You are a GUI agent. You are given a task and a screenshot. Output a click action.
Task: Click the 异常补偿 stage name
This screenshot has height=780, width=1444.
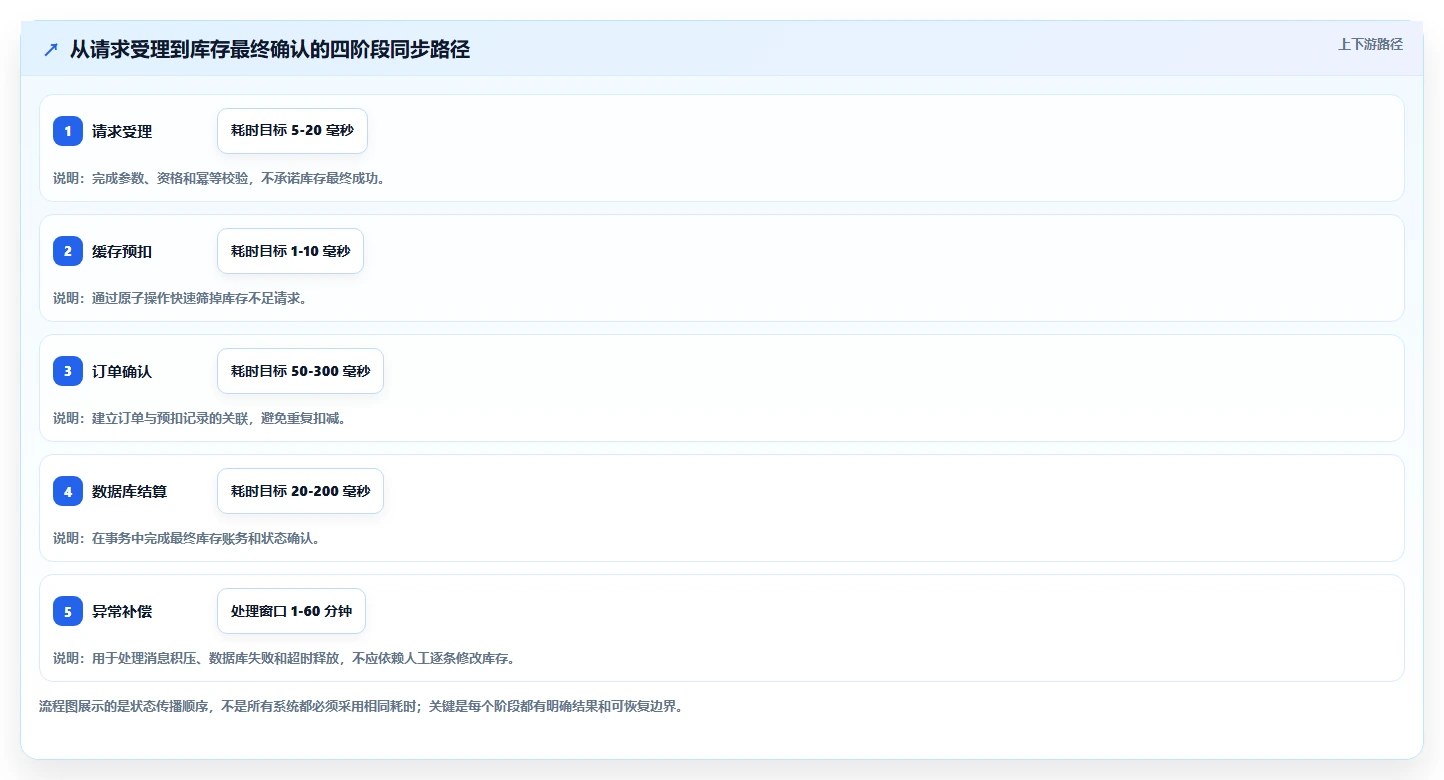click(x=122, y=611)
